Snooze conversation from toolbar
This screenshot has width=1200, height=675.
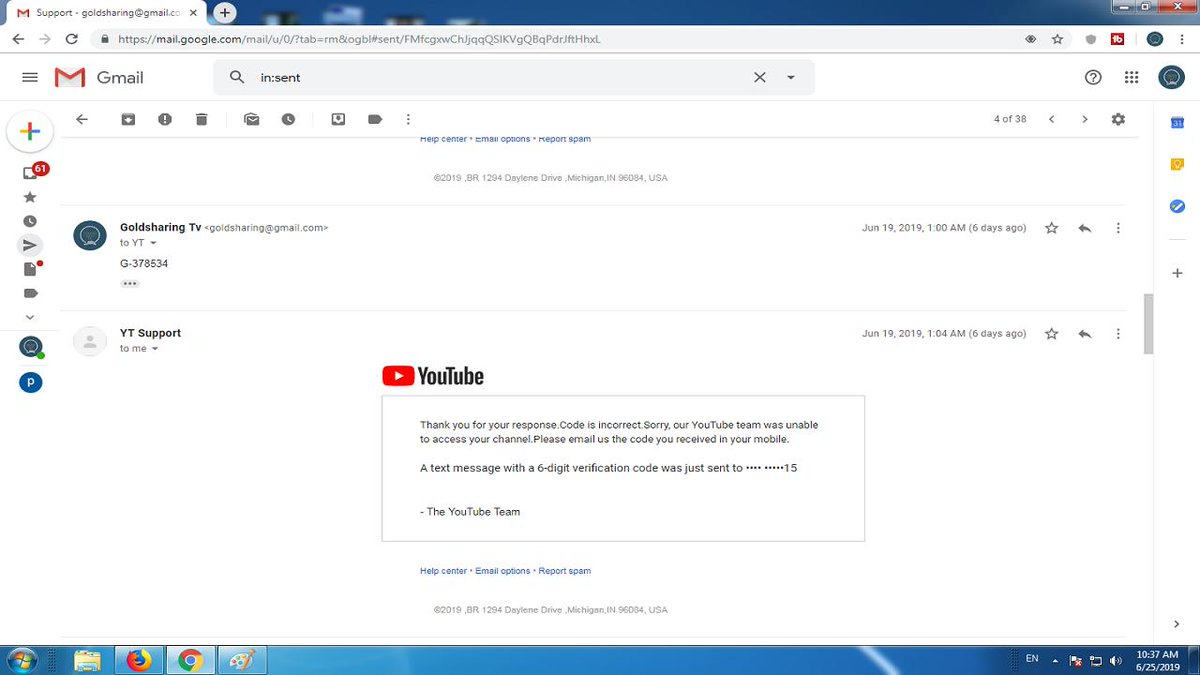coord(288,119)
